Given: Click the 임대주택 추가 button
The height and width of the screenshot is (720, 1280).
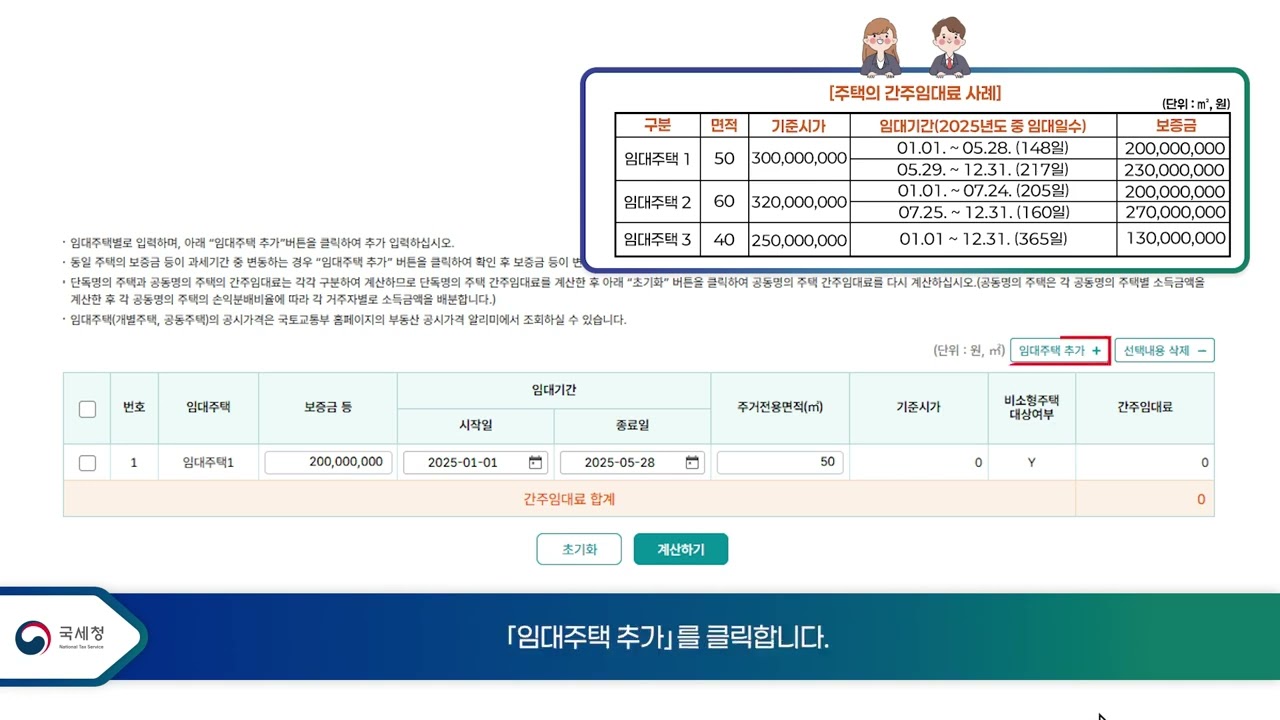Looking at the screenshot, I should 1060,351.
